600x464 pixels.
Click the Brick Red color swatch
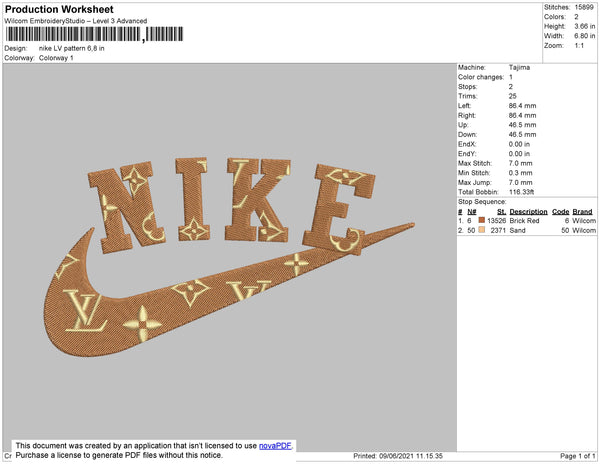(482, 220)
